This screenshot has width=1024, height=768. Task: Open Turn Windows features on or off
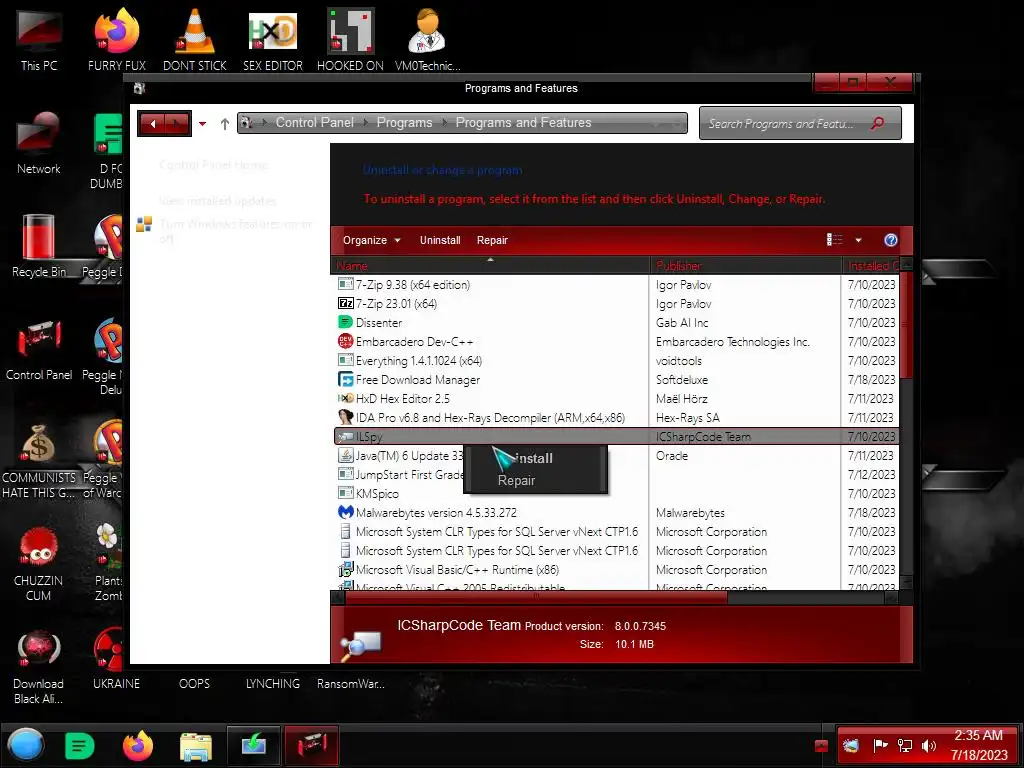click(235, 231)
